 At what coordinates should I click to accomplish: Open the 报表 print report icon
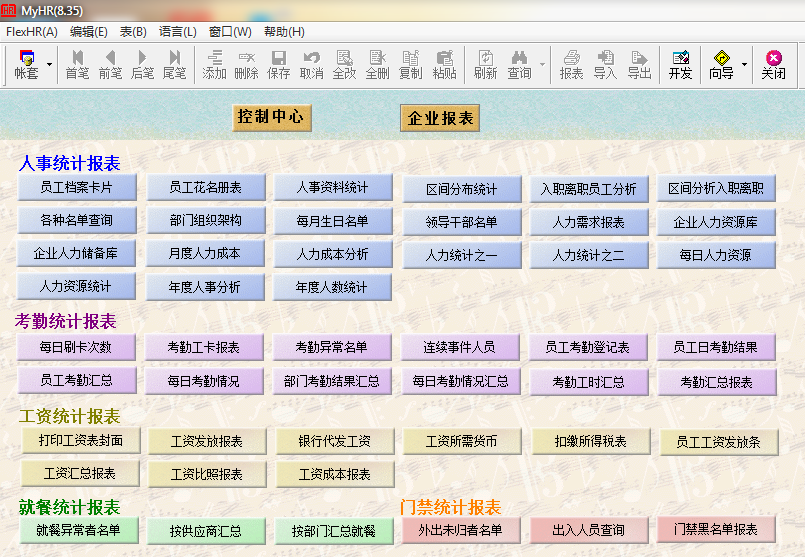(571, 64)
